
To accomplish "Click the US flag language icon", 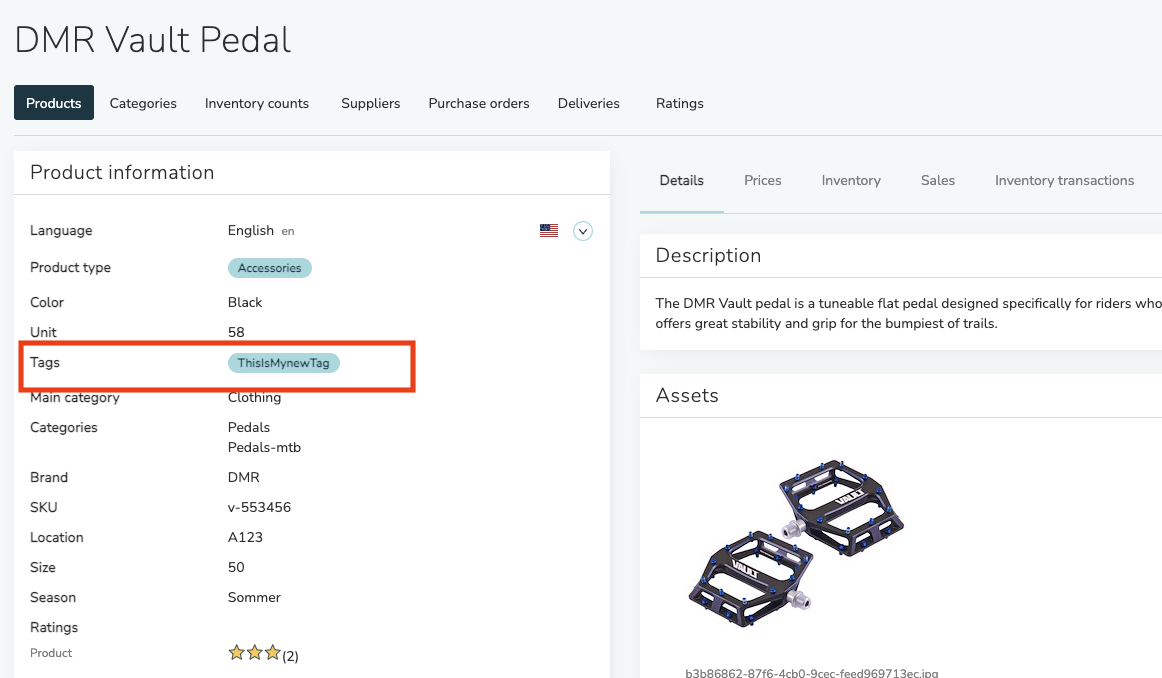I will (x=549, y=230).
